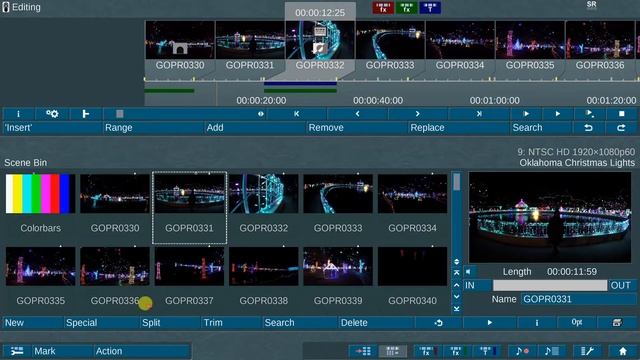This screenshot has width=640, height=360.
Task: Click the OUT point button
Action: tap(622, 285)
